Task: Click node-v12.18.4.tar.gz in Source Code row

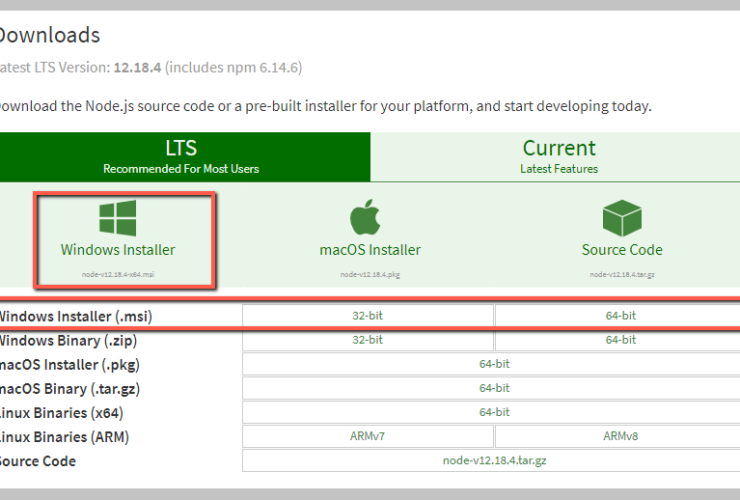Action: [x=493, y=461]
